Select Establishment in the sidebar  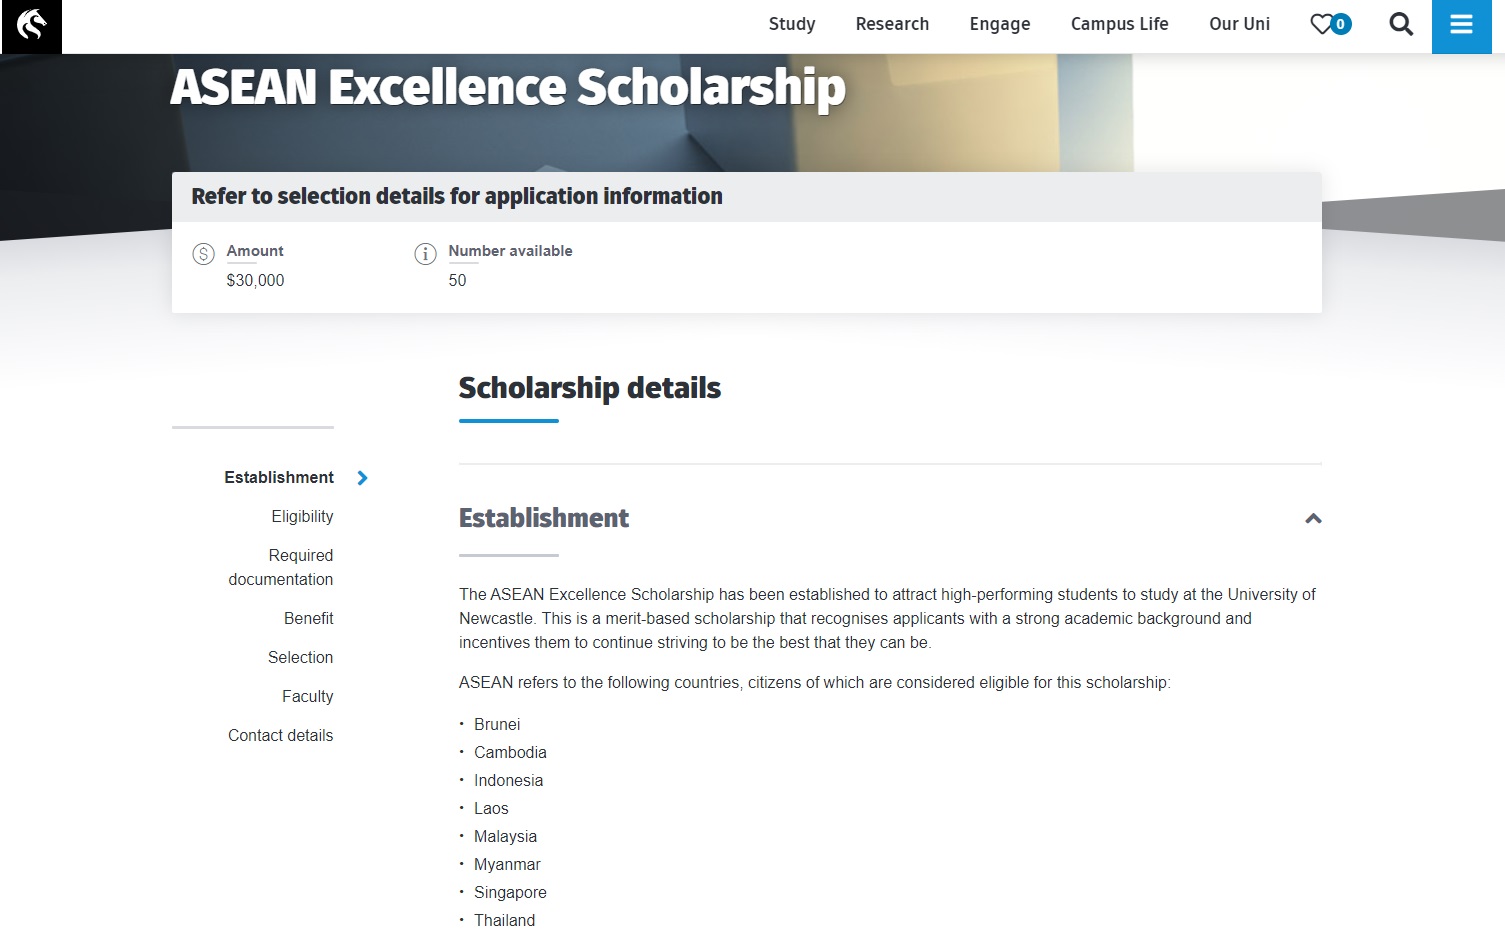pyautogui.click(x=279, y=477)
